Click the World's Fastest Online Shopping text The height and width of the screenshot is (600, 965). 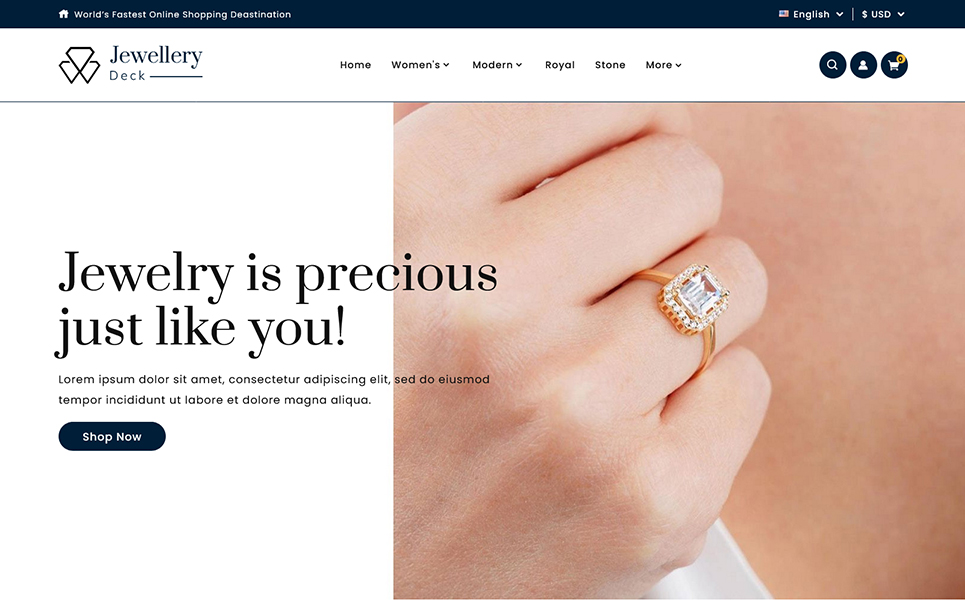pyautogui.click(x=182, y=14)
